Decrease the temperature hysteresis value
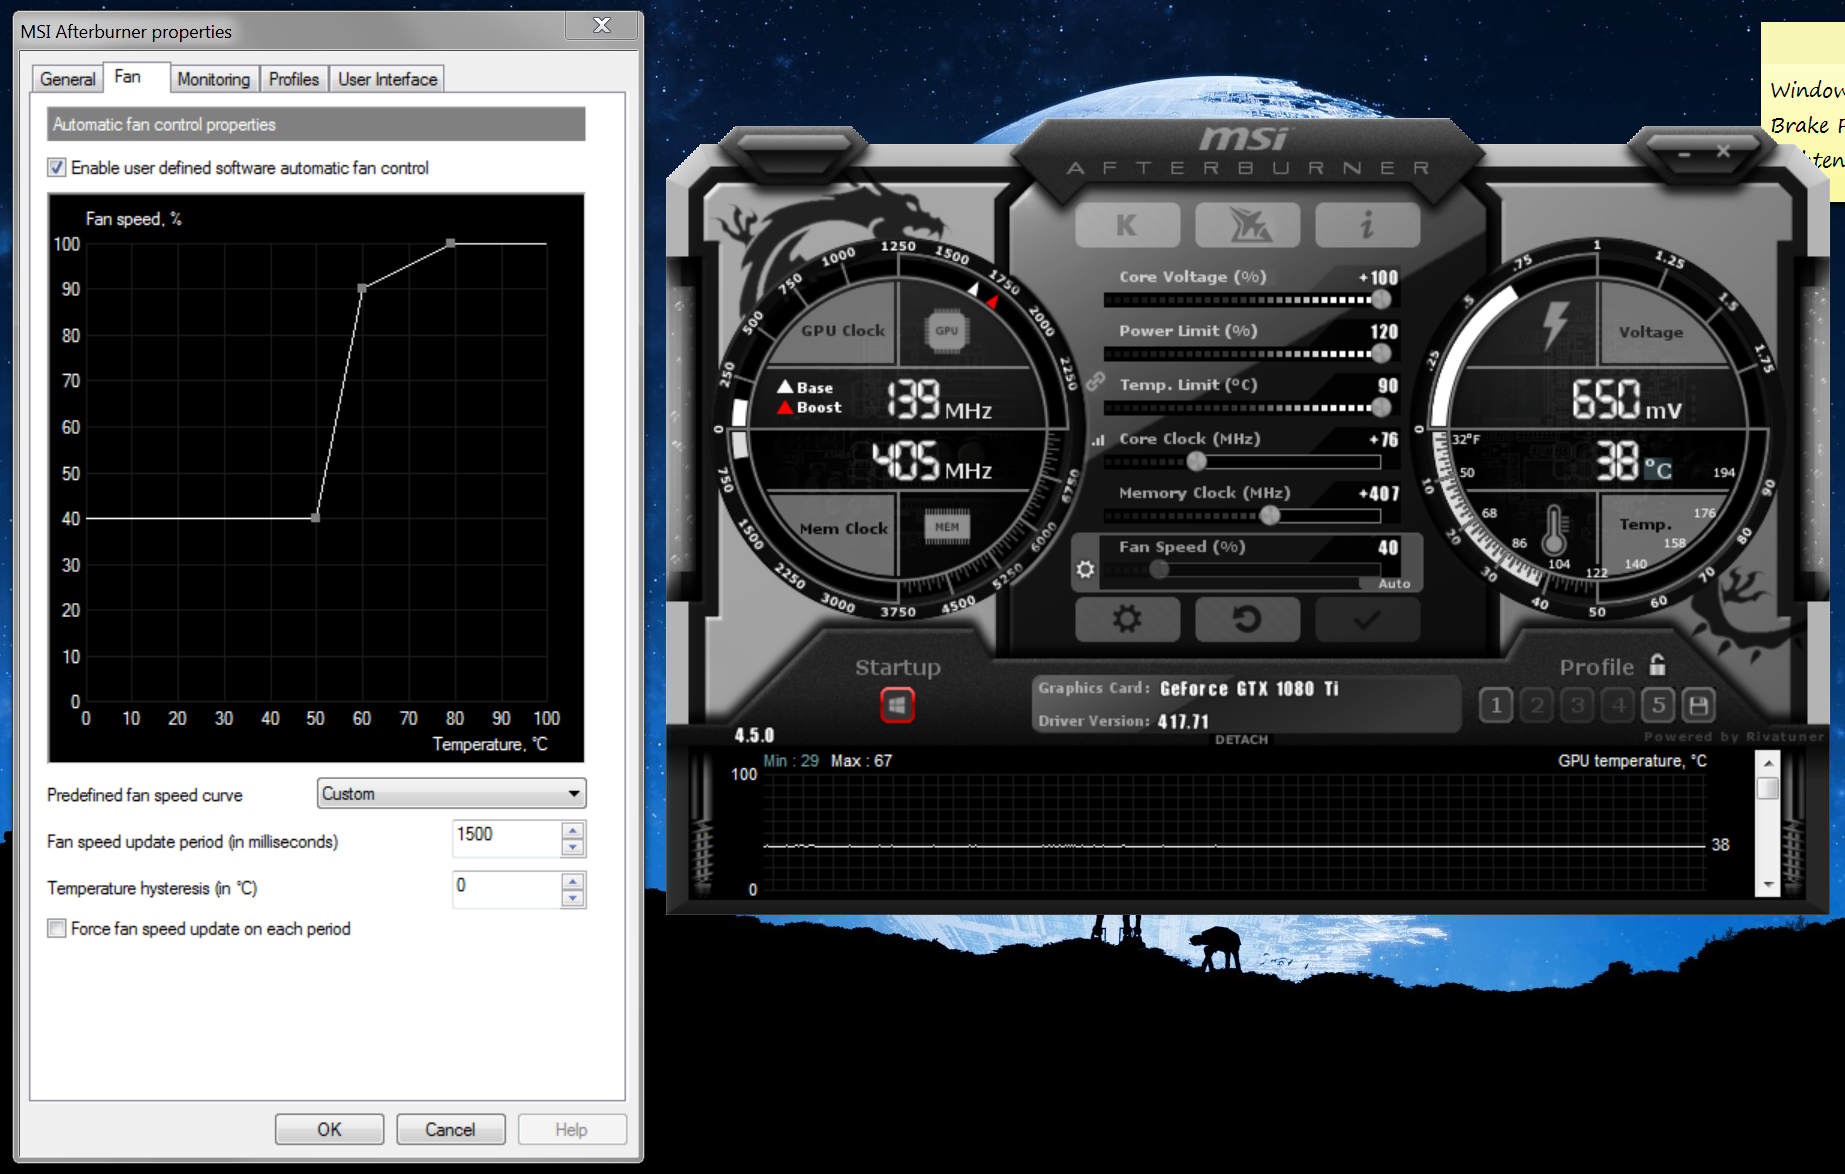 coord(573,898)
